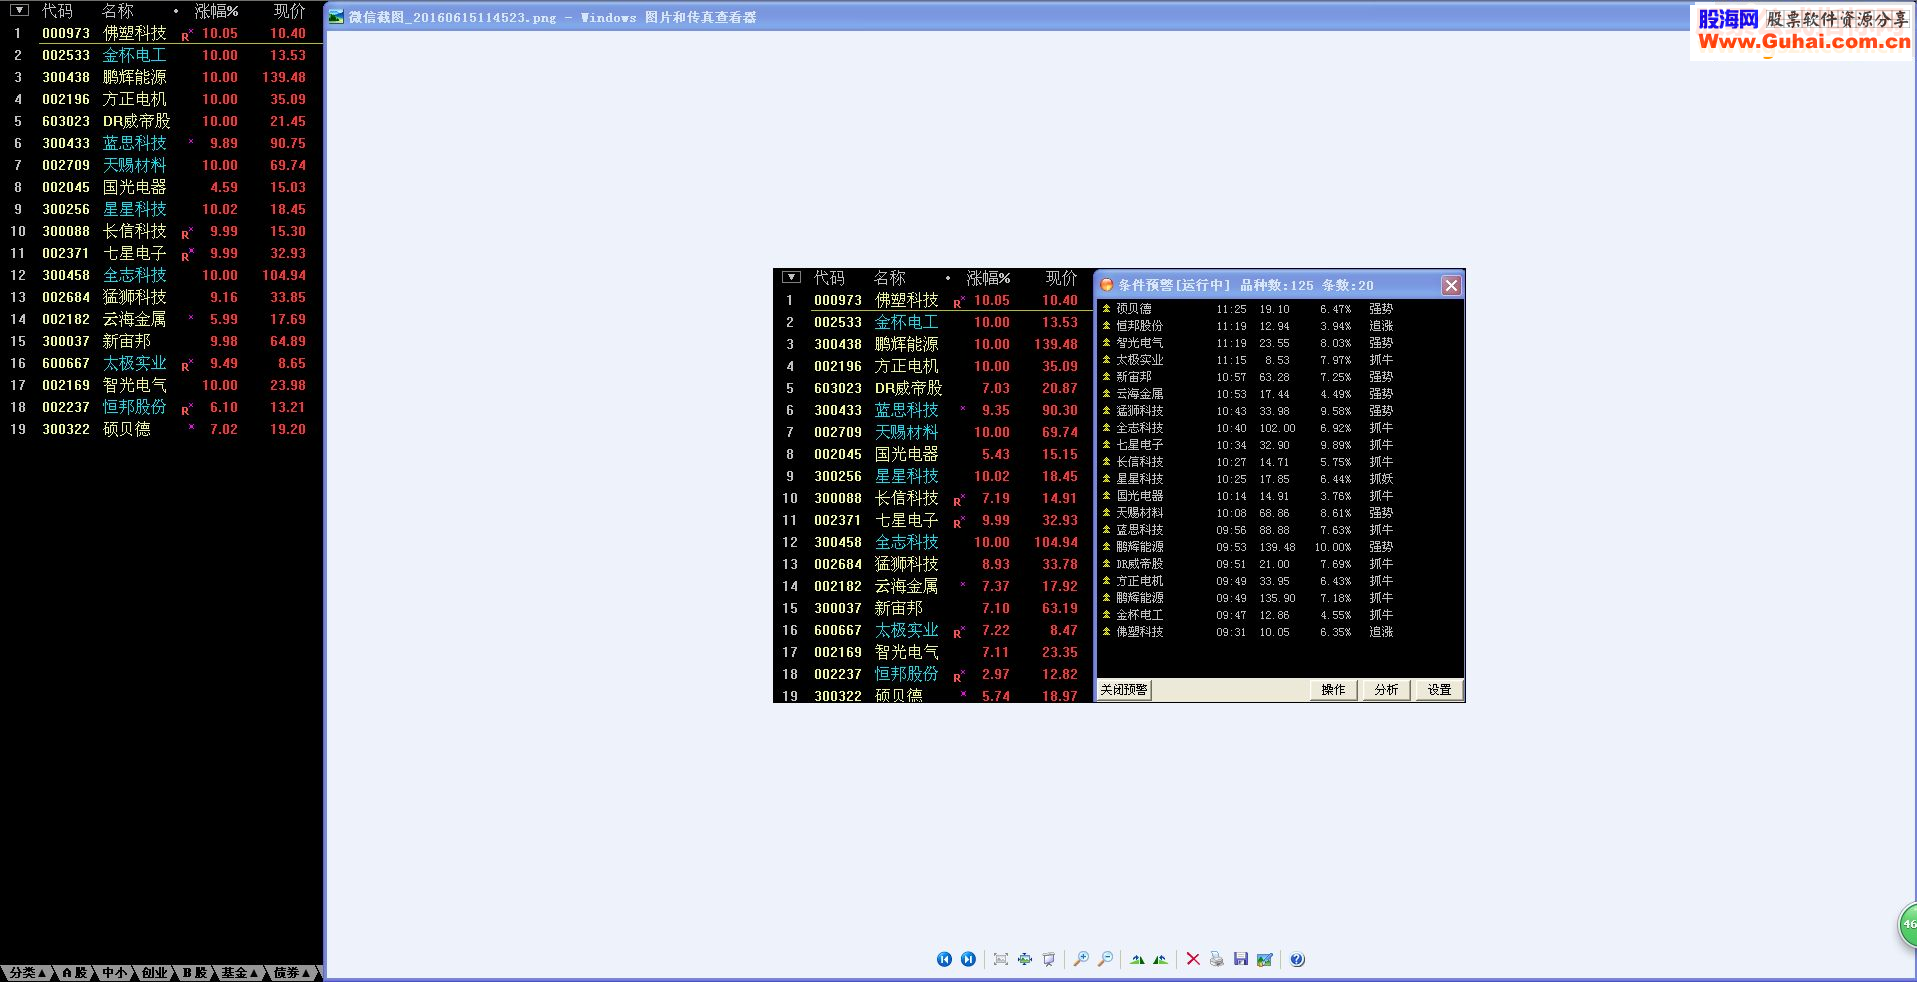Click the displayed screenshot image in the viewer

1119,485
